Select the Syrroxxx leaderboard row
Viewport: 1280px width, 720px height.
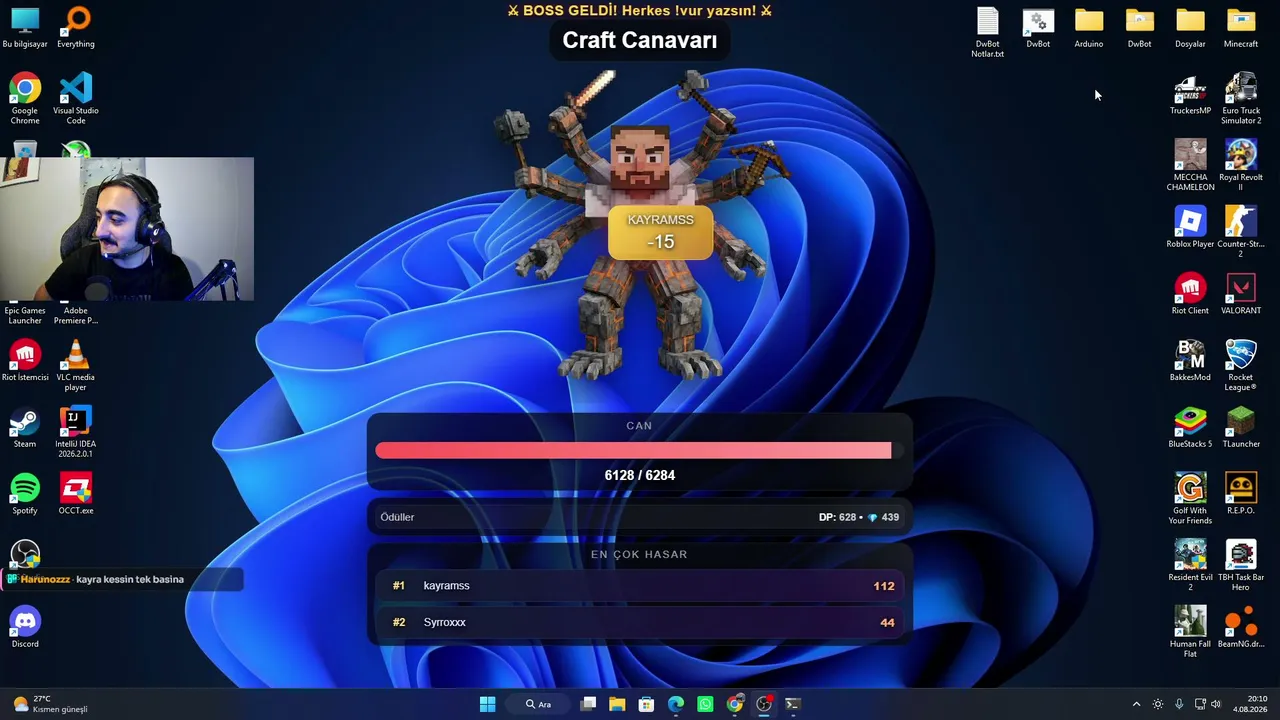(640, 622)
